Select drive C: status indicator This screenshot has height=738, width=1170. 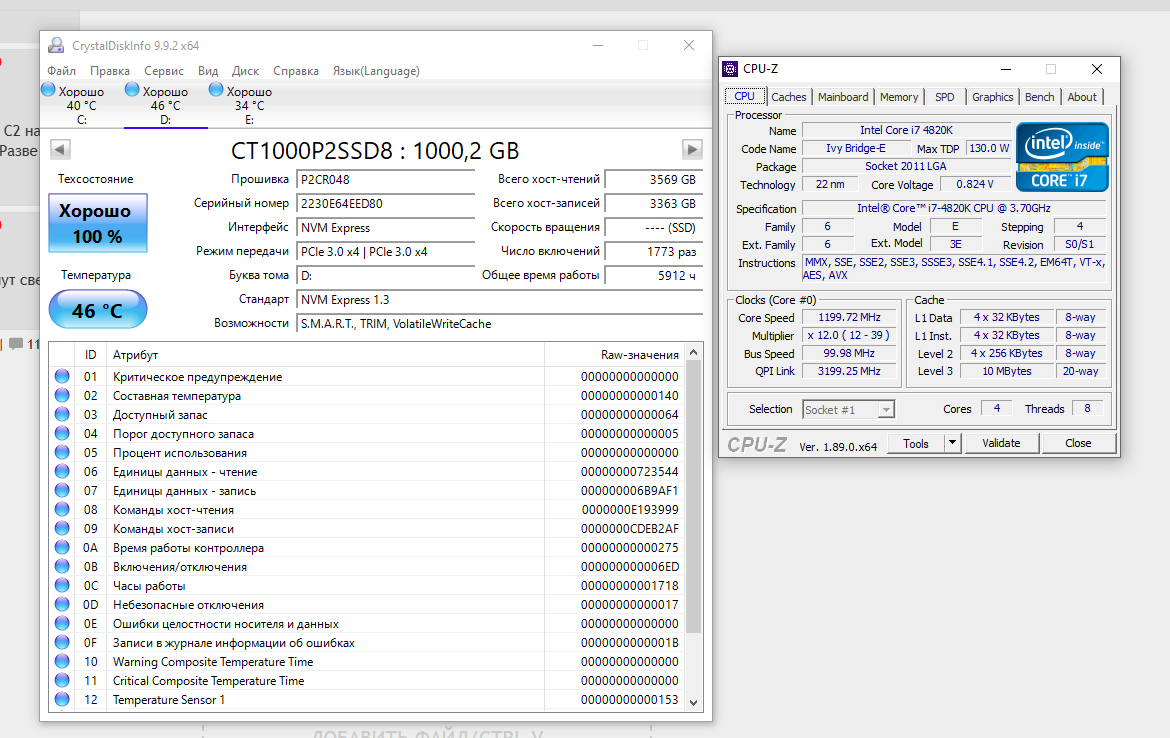73,104
